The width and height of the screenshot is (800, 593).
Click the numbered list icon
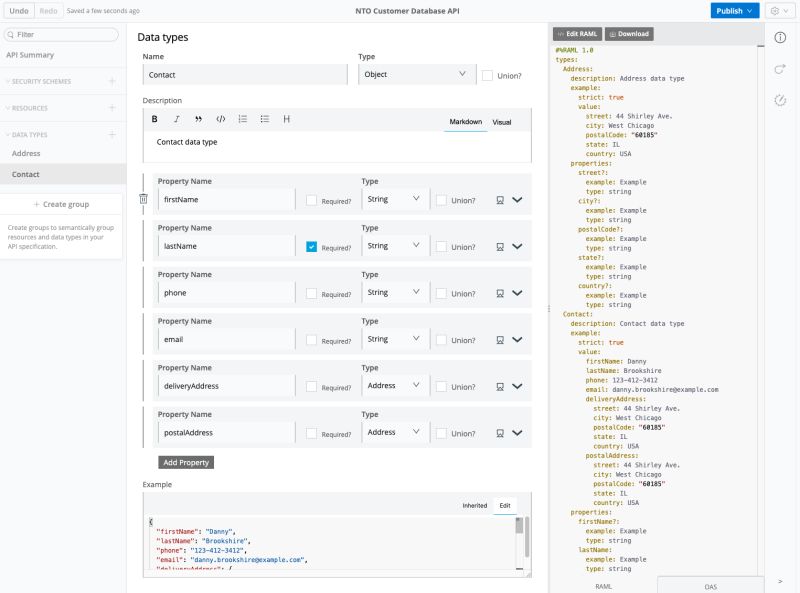242,119
